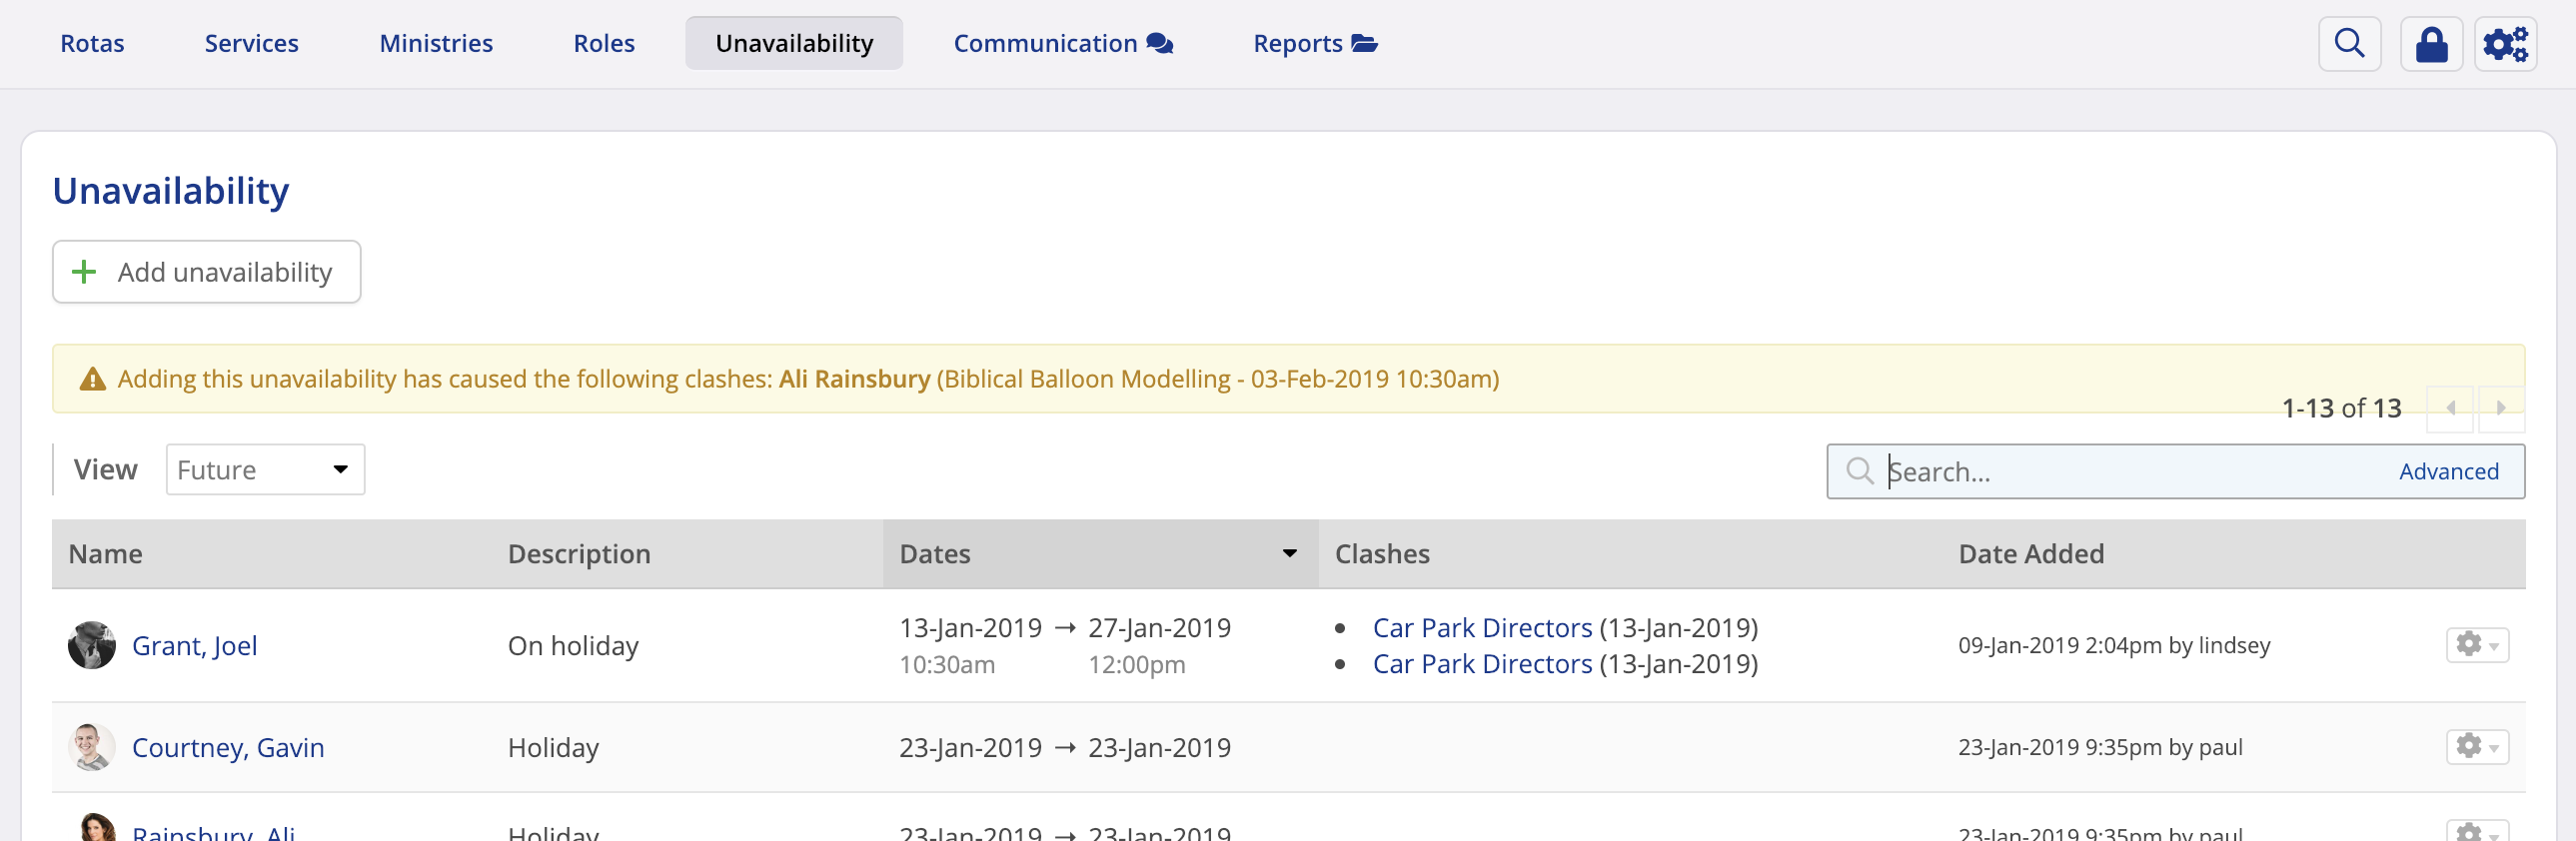Switch to the Rotas tab
2576x841 pixels.
pyautogui.click(x=92, y=44)
